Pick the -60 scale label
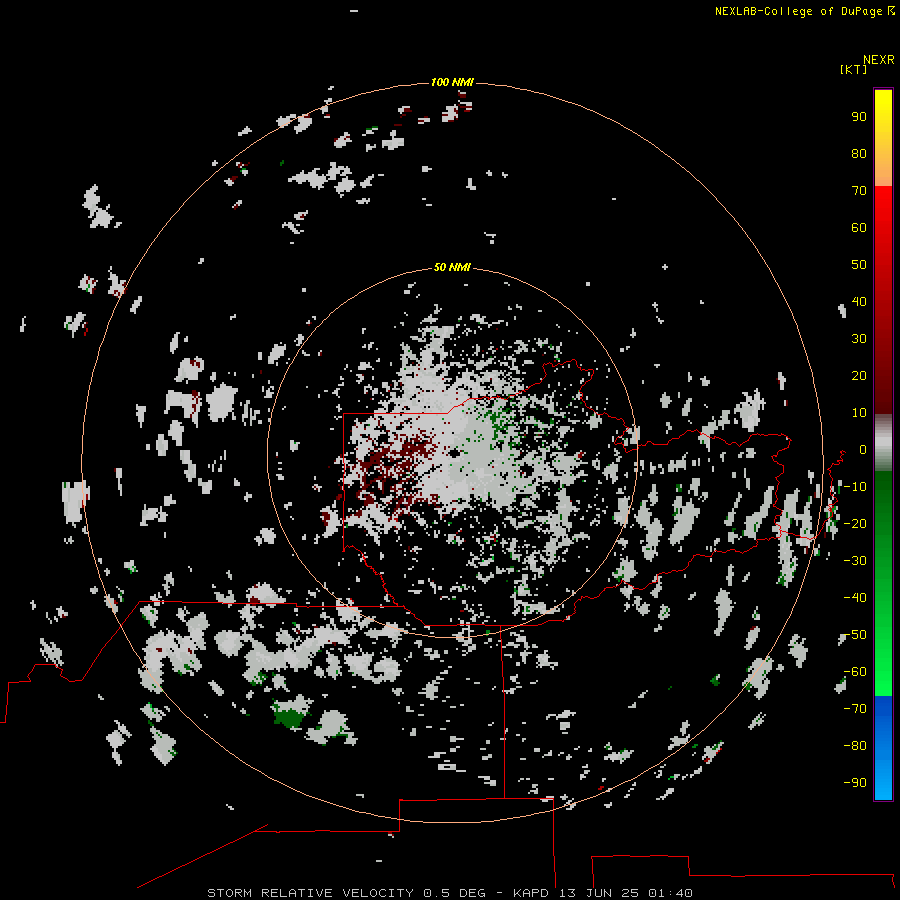The image size is (900, 900). (x=855, y=672)
